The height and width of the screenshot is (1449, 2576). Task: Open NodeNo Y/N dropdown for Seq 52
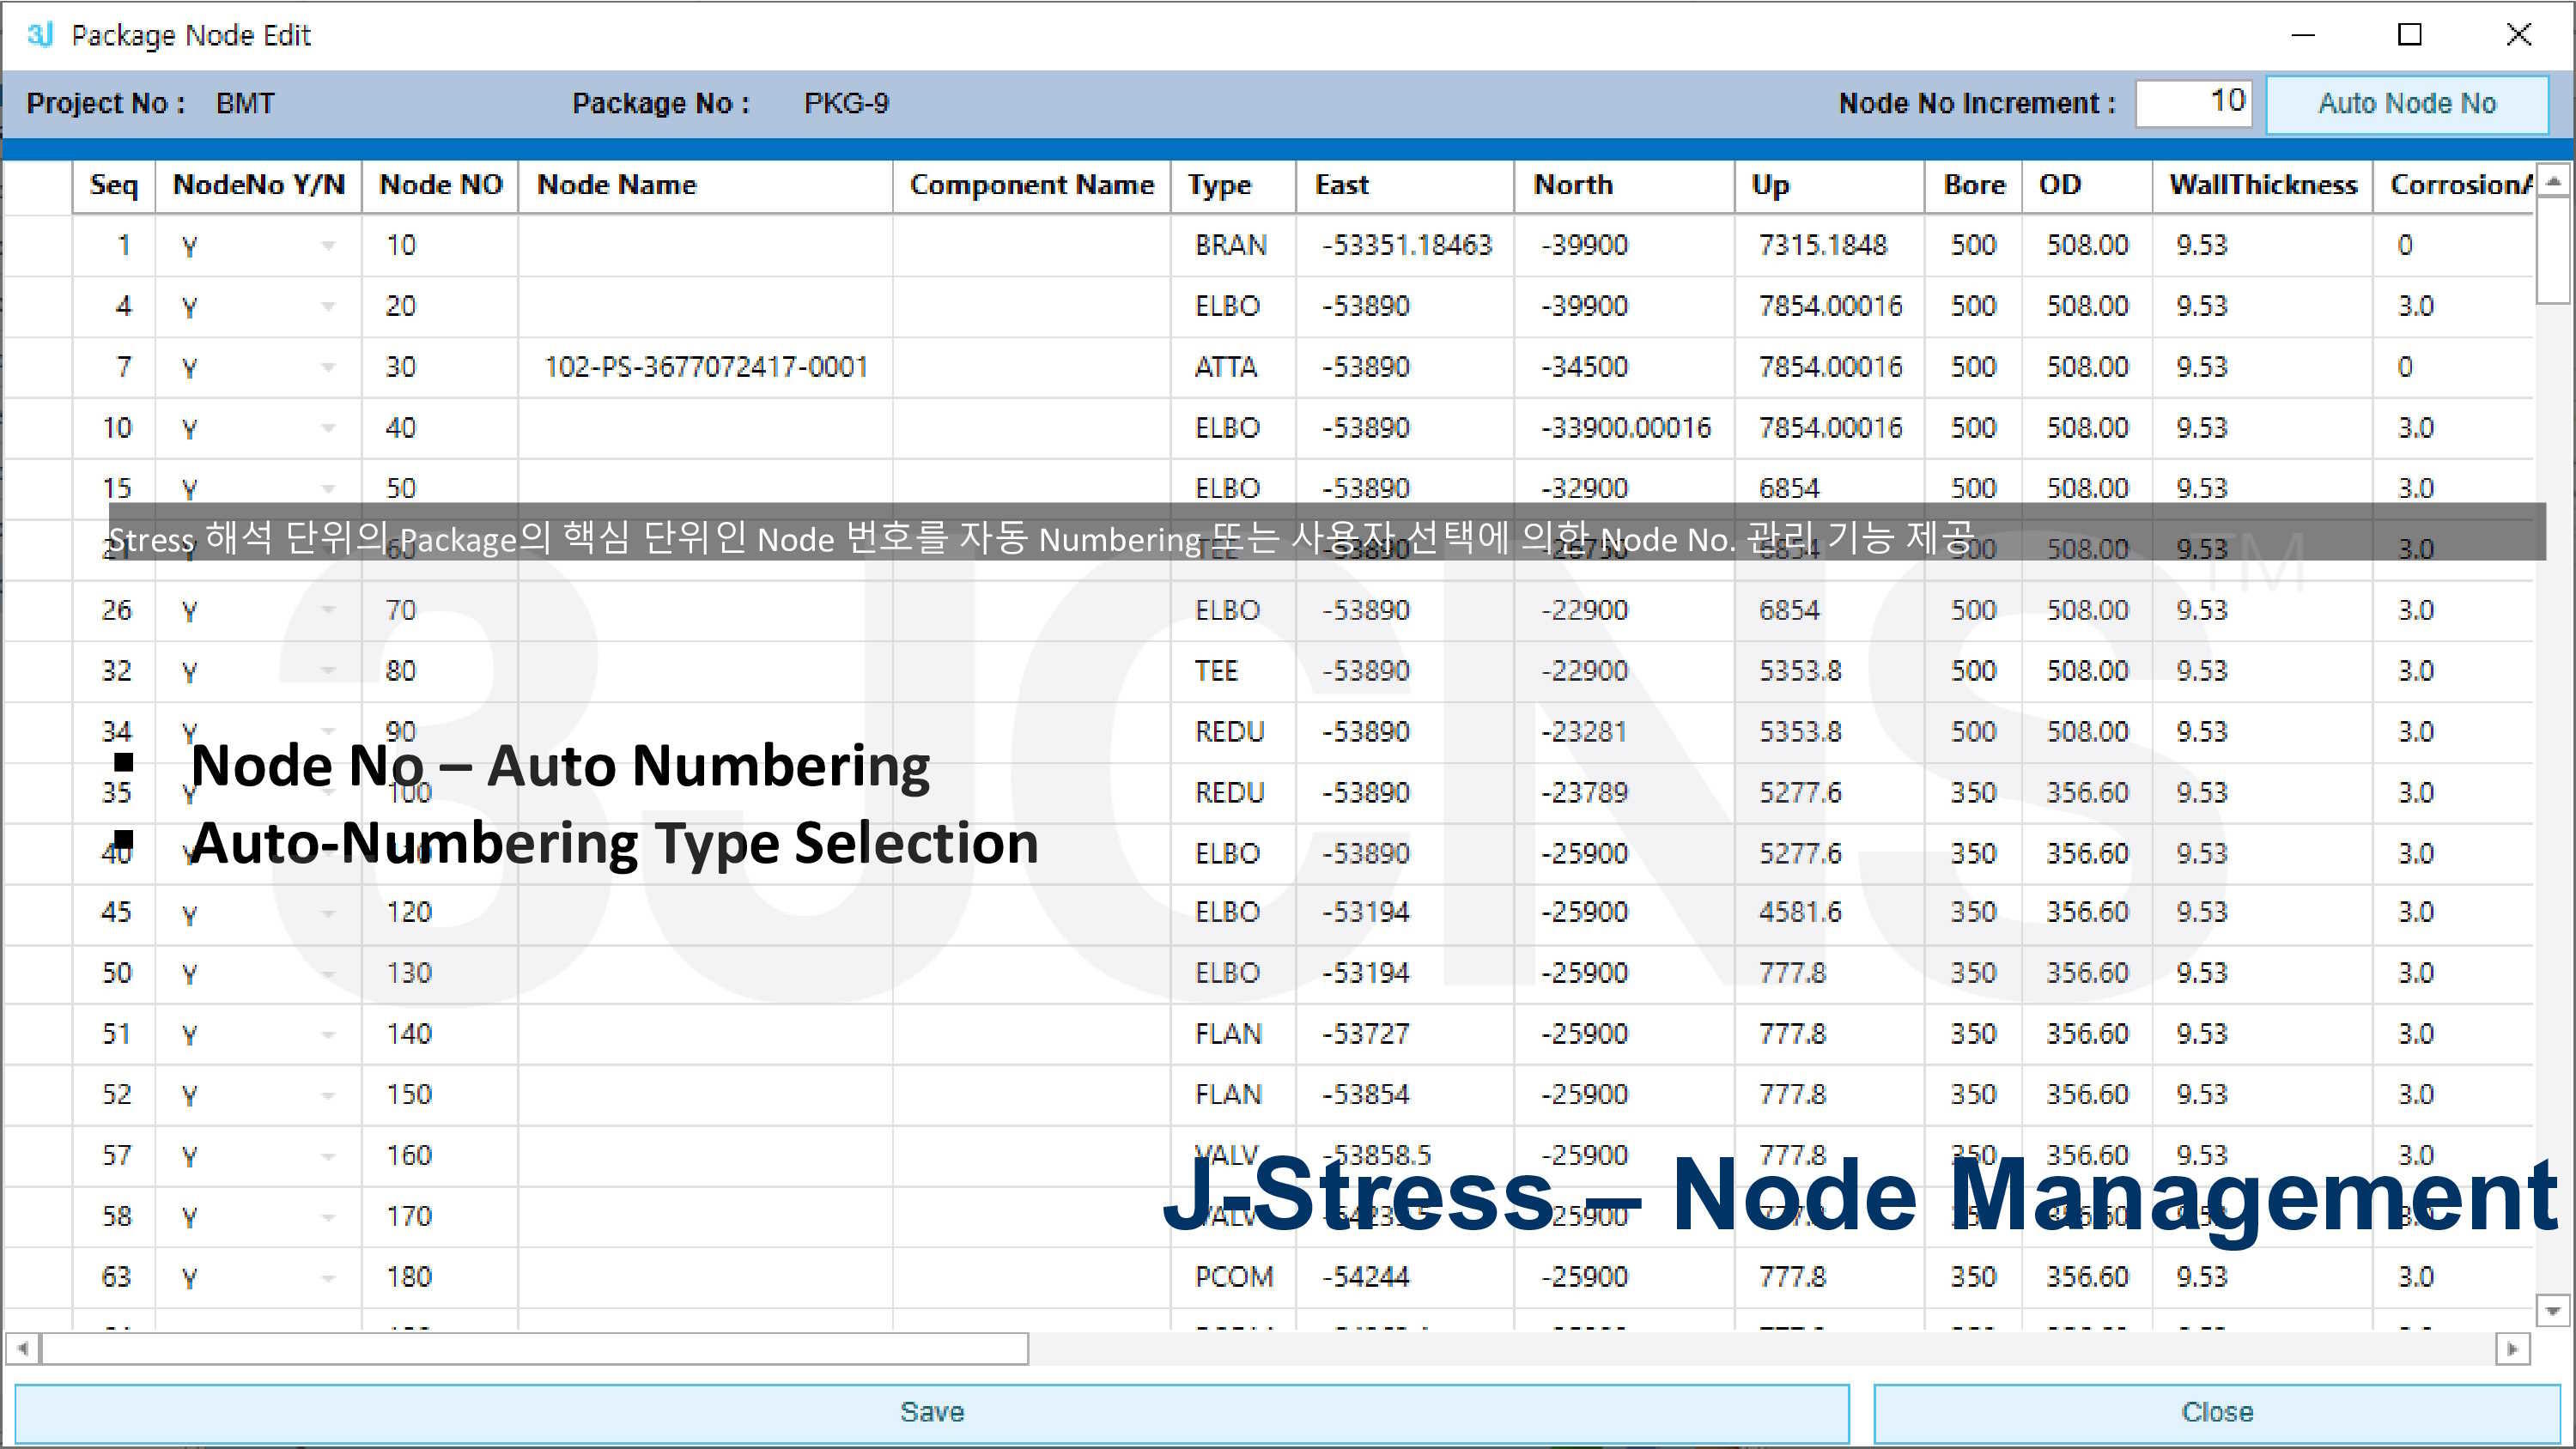click(327, 1096)
